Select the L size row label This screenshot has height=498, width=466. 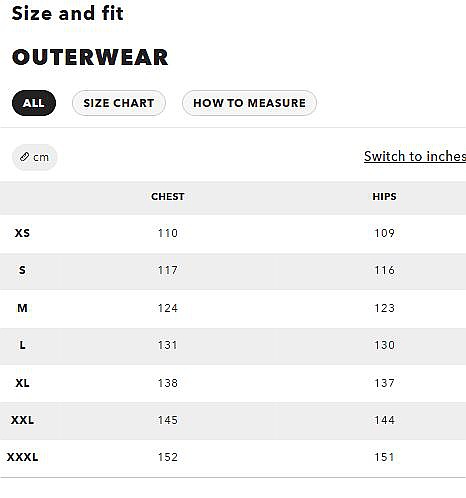click(22, 345)
